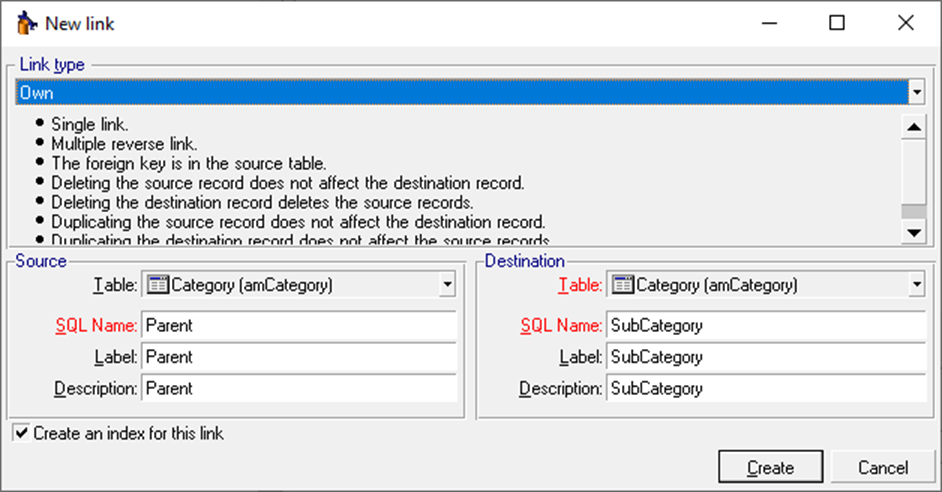Image resolution: width=942 pixels, height=492 pixels.
Task: Click the table icon in Destination Table field
Action: pyautogui.click(x=622, y=285)
